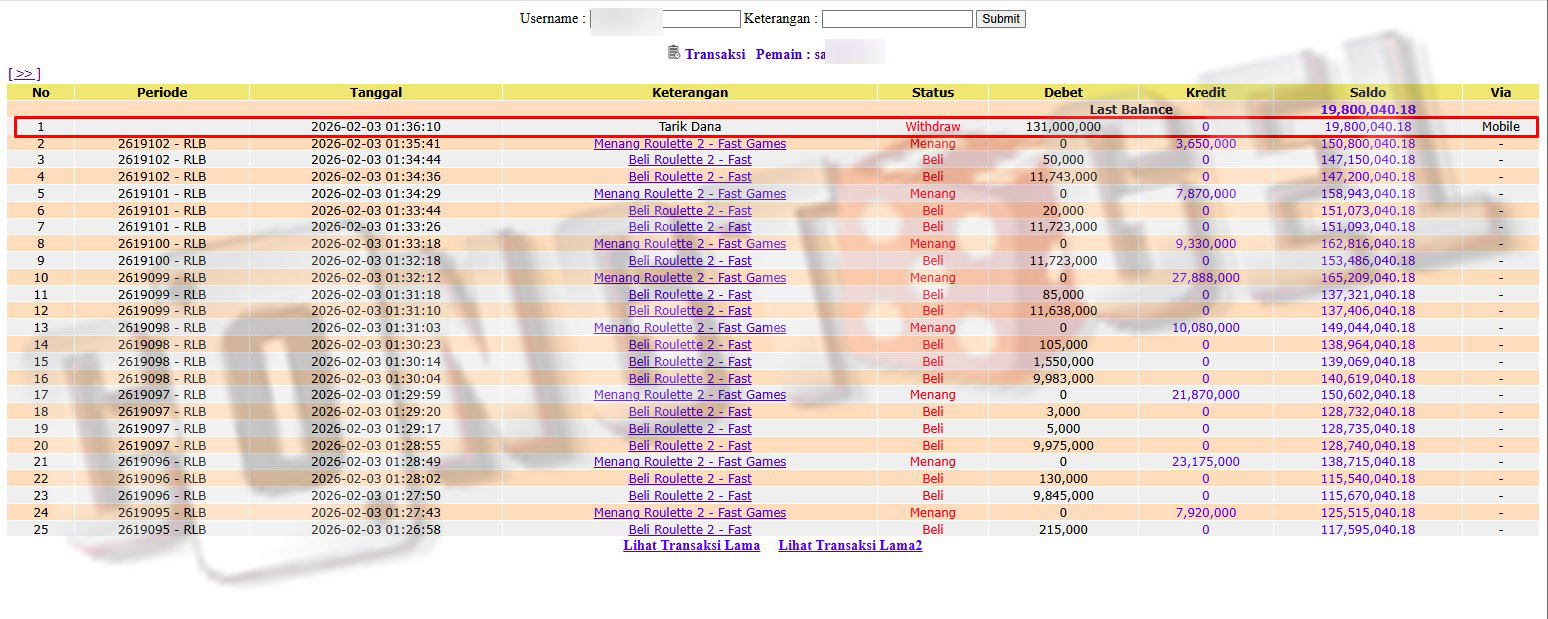This screenshot has height=619, width=1548.
Task: Open the [>>] next page link
Action: pos(24,74)
